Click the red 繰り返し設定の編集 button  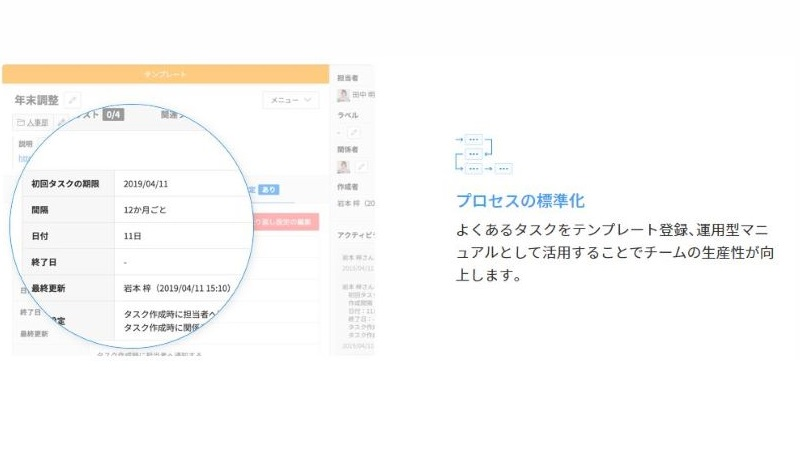[290, 222]
